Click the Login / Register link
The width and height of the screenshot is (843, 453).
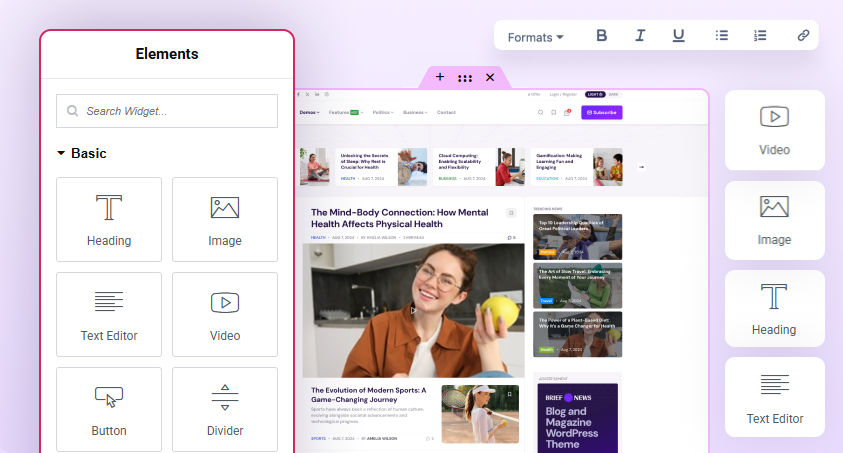click(x=564, y=94)
